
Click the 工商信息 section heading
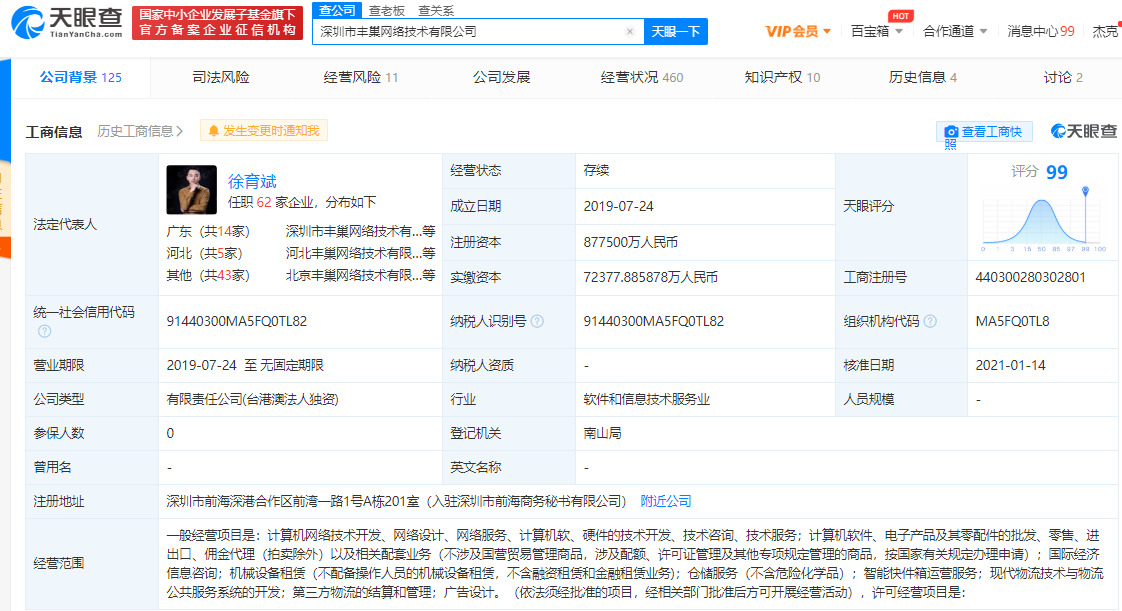pyautogui.click(x=54, y=132)
